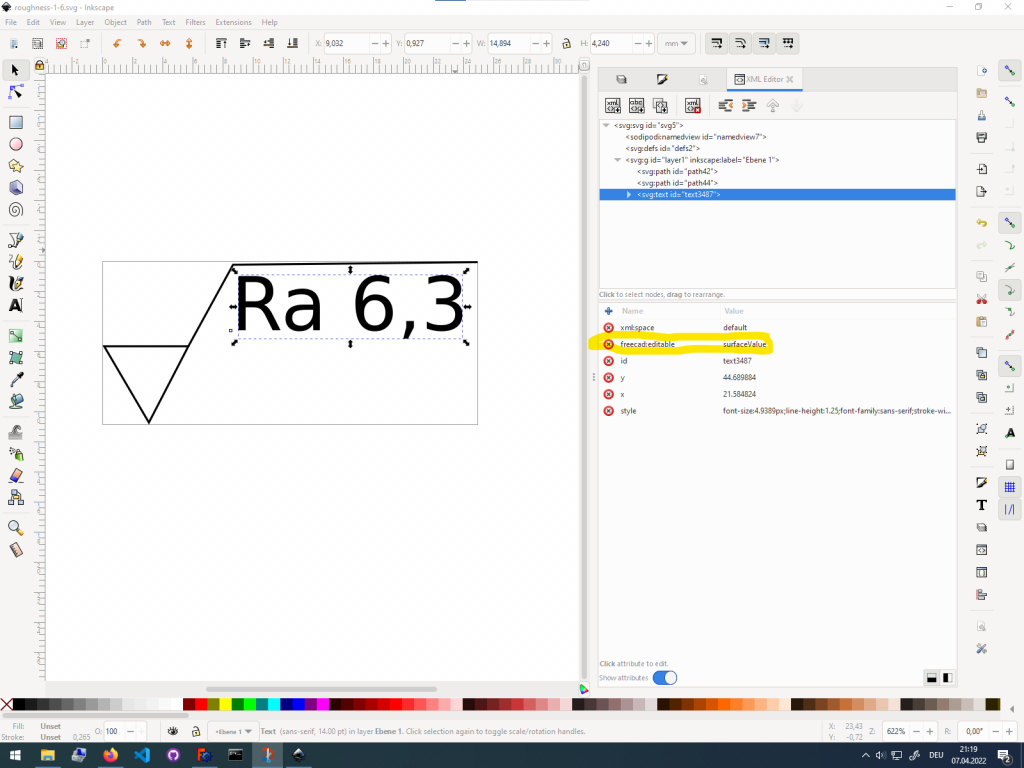Increase the zoom level with plus
The width and height of the screenshot is (1024, 768).
coord(930,731)
